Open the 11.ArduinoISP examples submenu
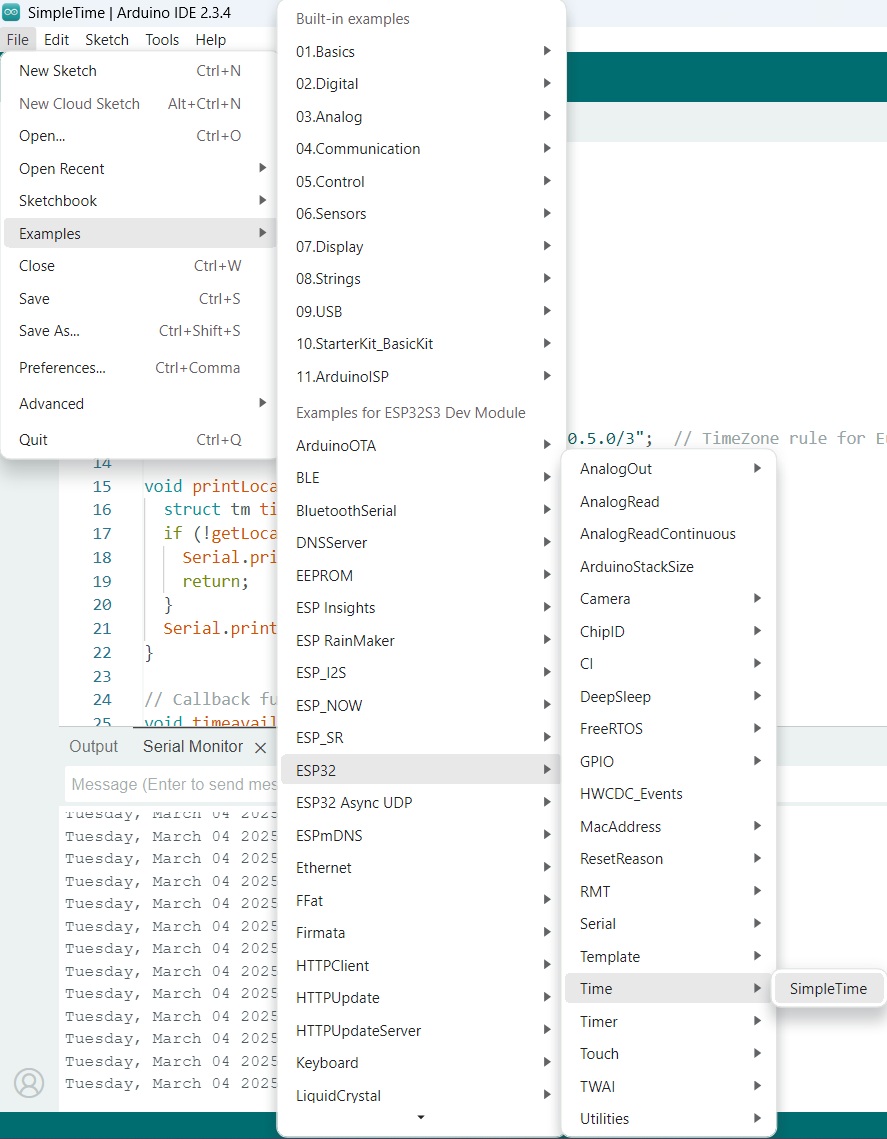 click(421, 376)
